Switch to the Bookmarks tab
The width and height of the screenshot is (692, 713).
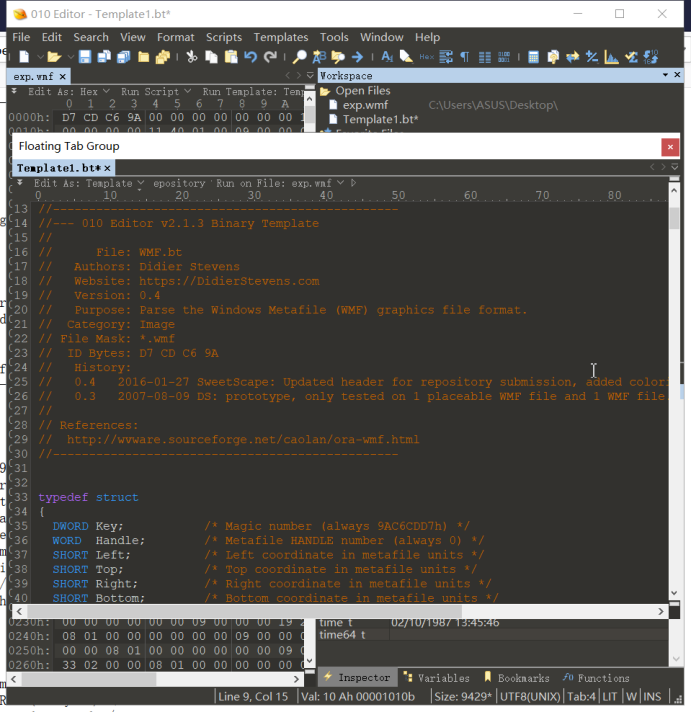[x=517, y=678]
